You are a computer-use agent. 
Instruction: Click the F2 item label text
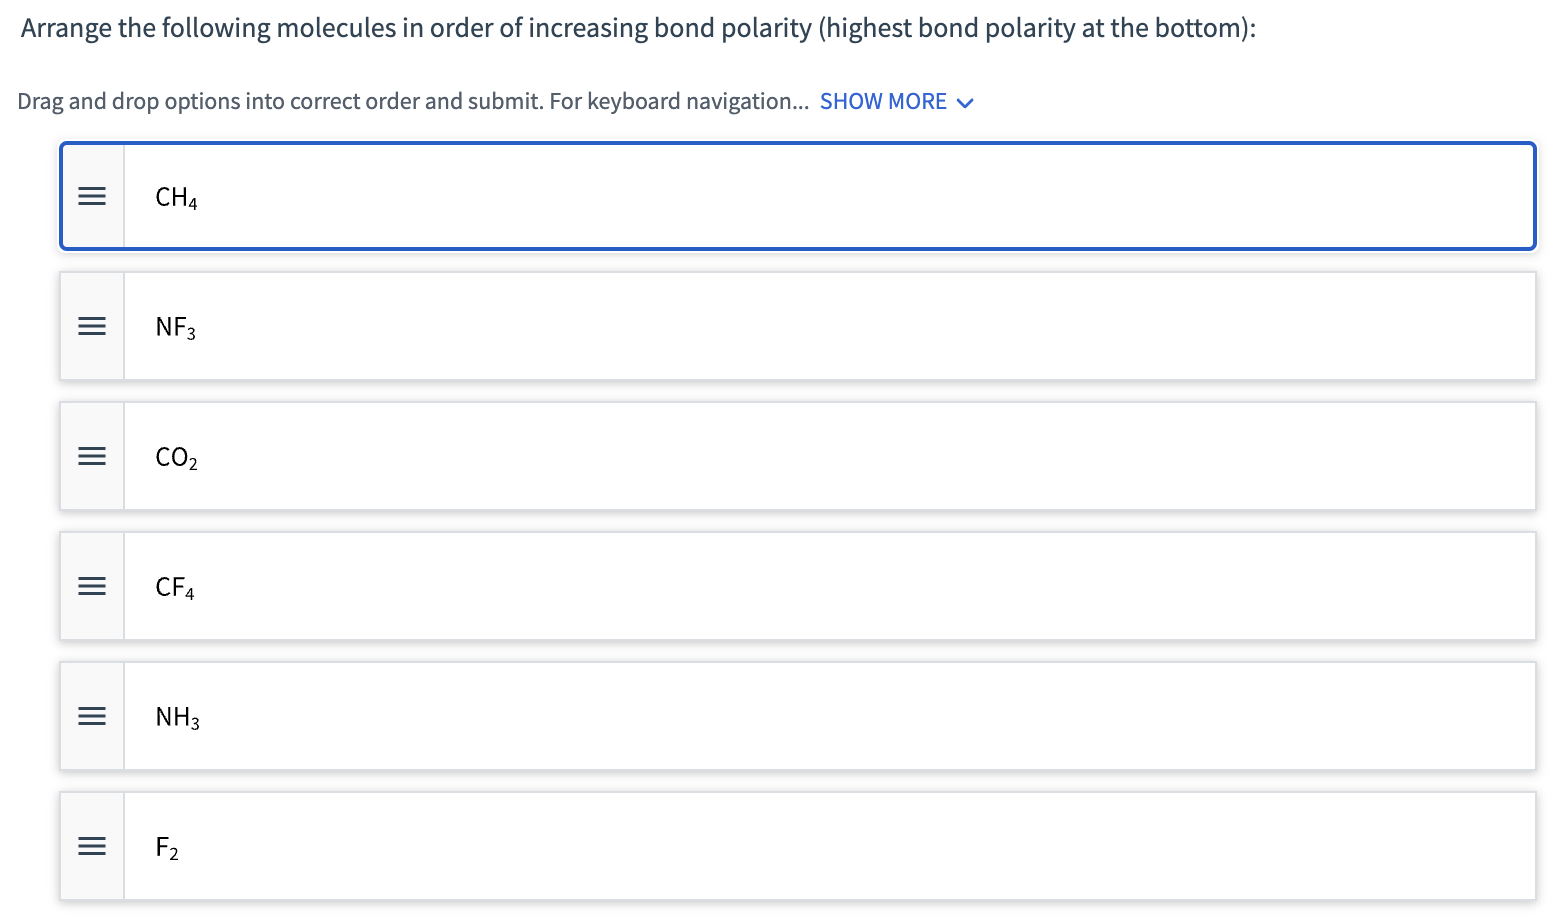point(166,846)
